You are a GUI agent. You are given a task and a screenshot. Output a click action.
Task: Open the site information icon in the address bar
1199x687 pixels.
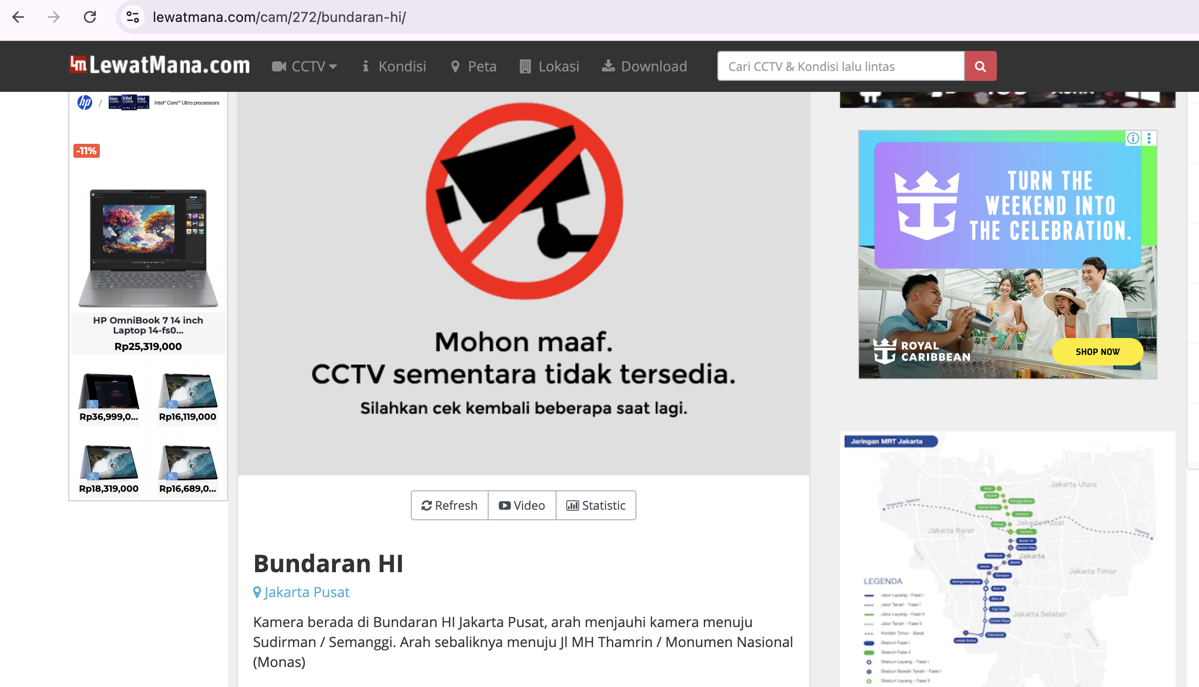point(132,17)
